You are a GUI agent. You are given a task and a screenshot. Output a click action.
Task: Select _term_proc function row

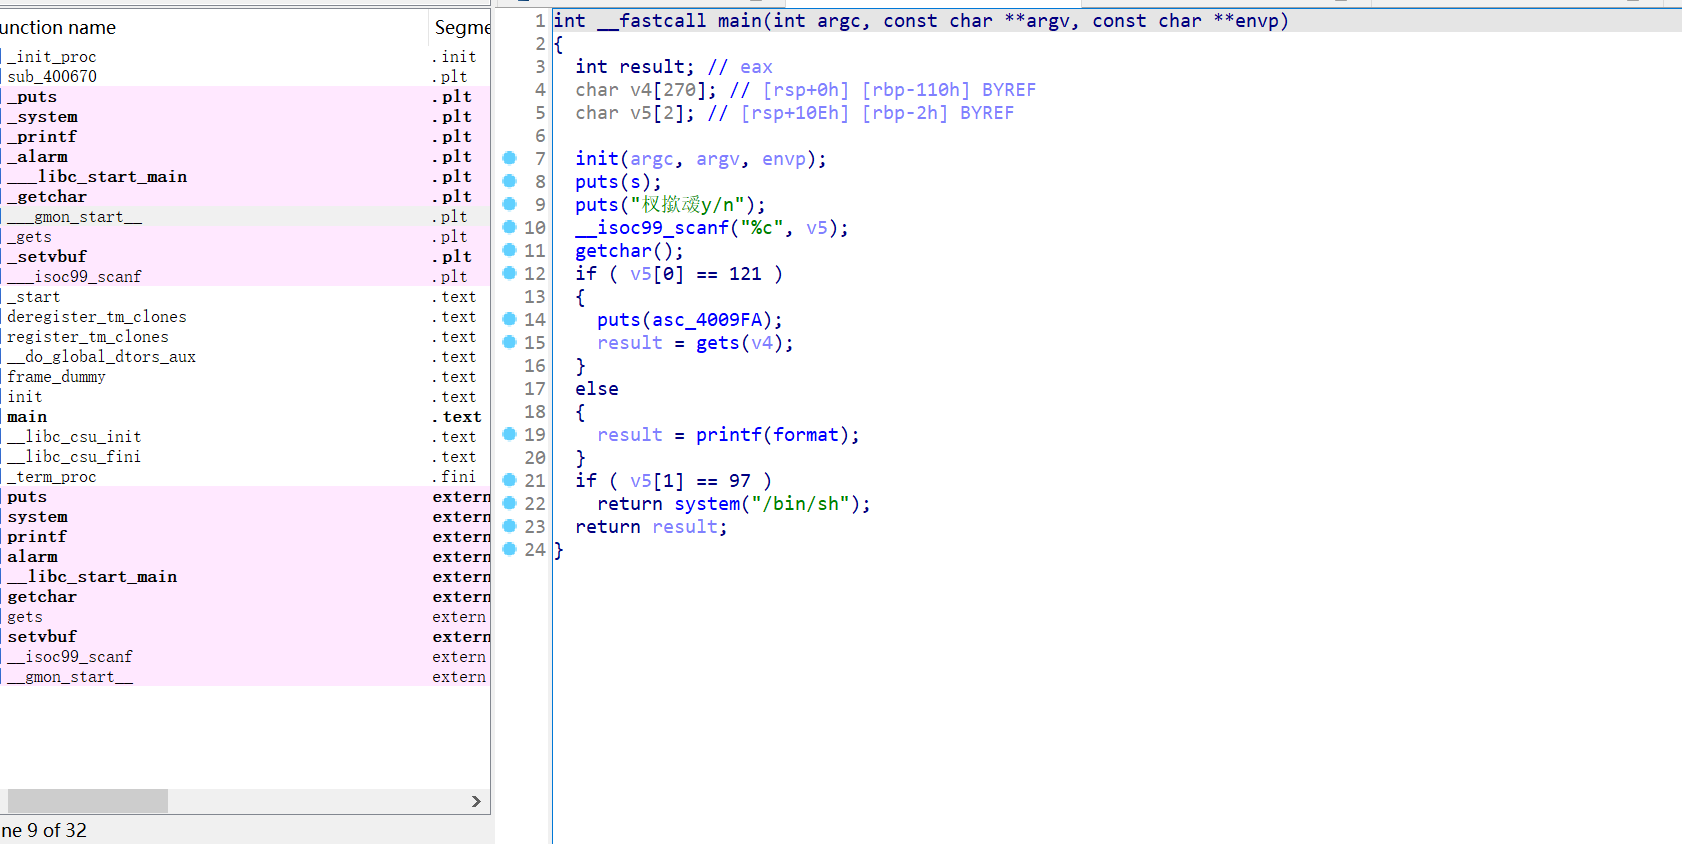point(245,477)
